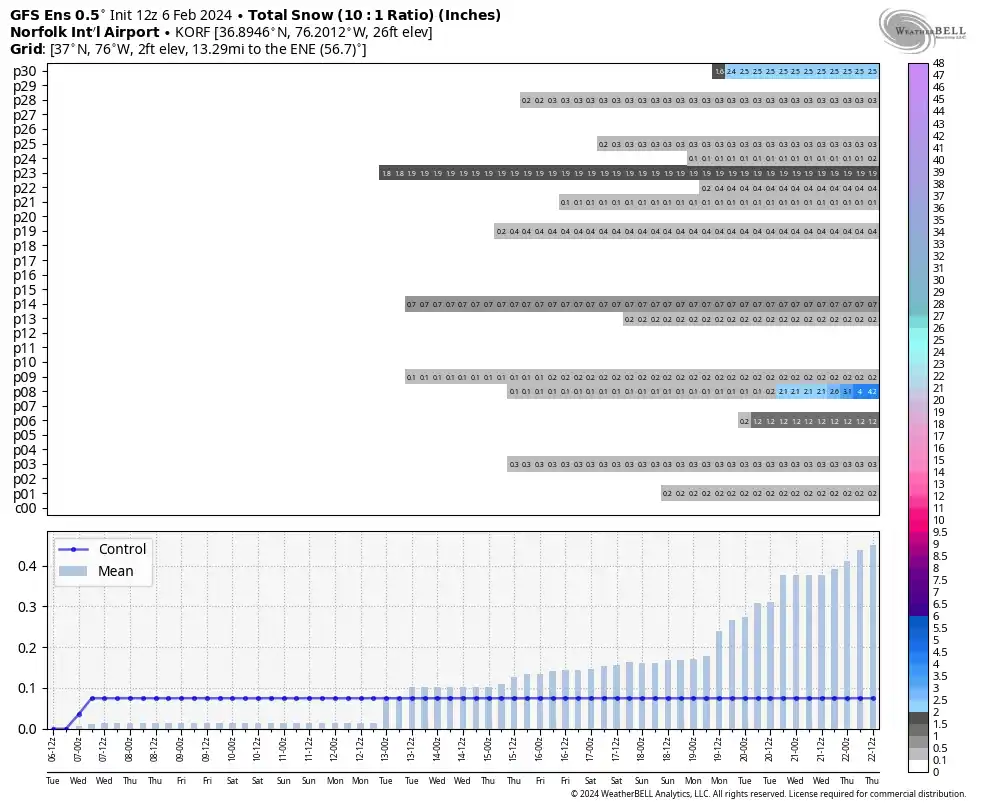
Task: Select ensemble member p08 row label
Action: point(25,392)
